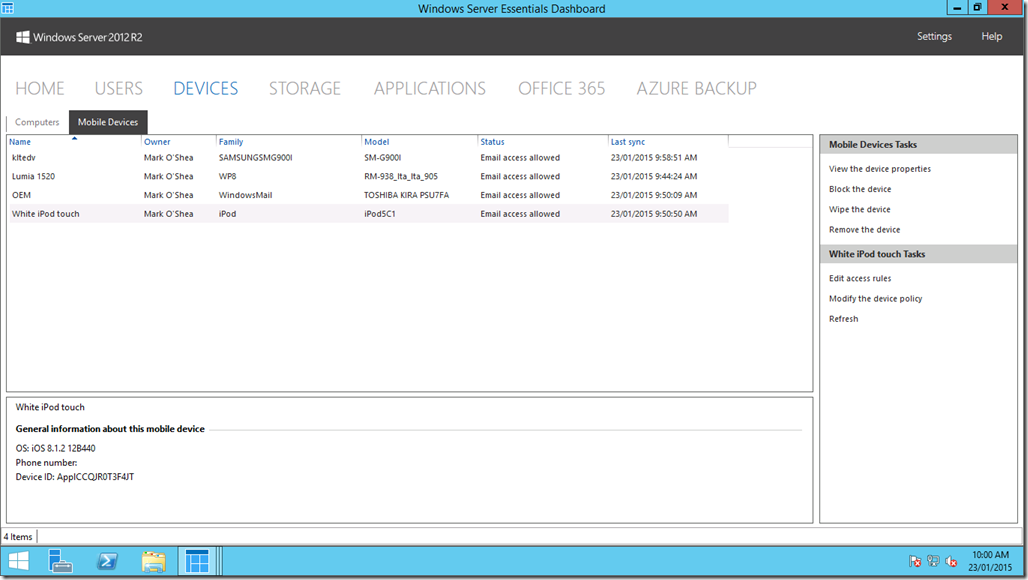The height and width of the screenshot is (580, 1028).
Task: Click the TOSHIBA KIRA PSU7FA model cell
Action: (406, 195)
